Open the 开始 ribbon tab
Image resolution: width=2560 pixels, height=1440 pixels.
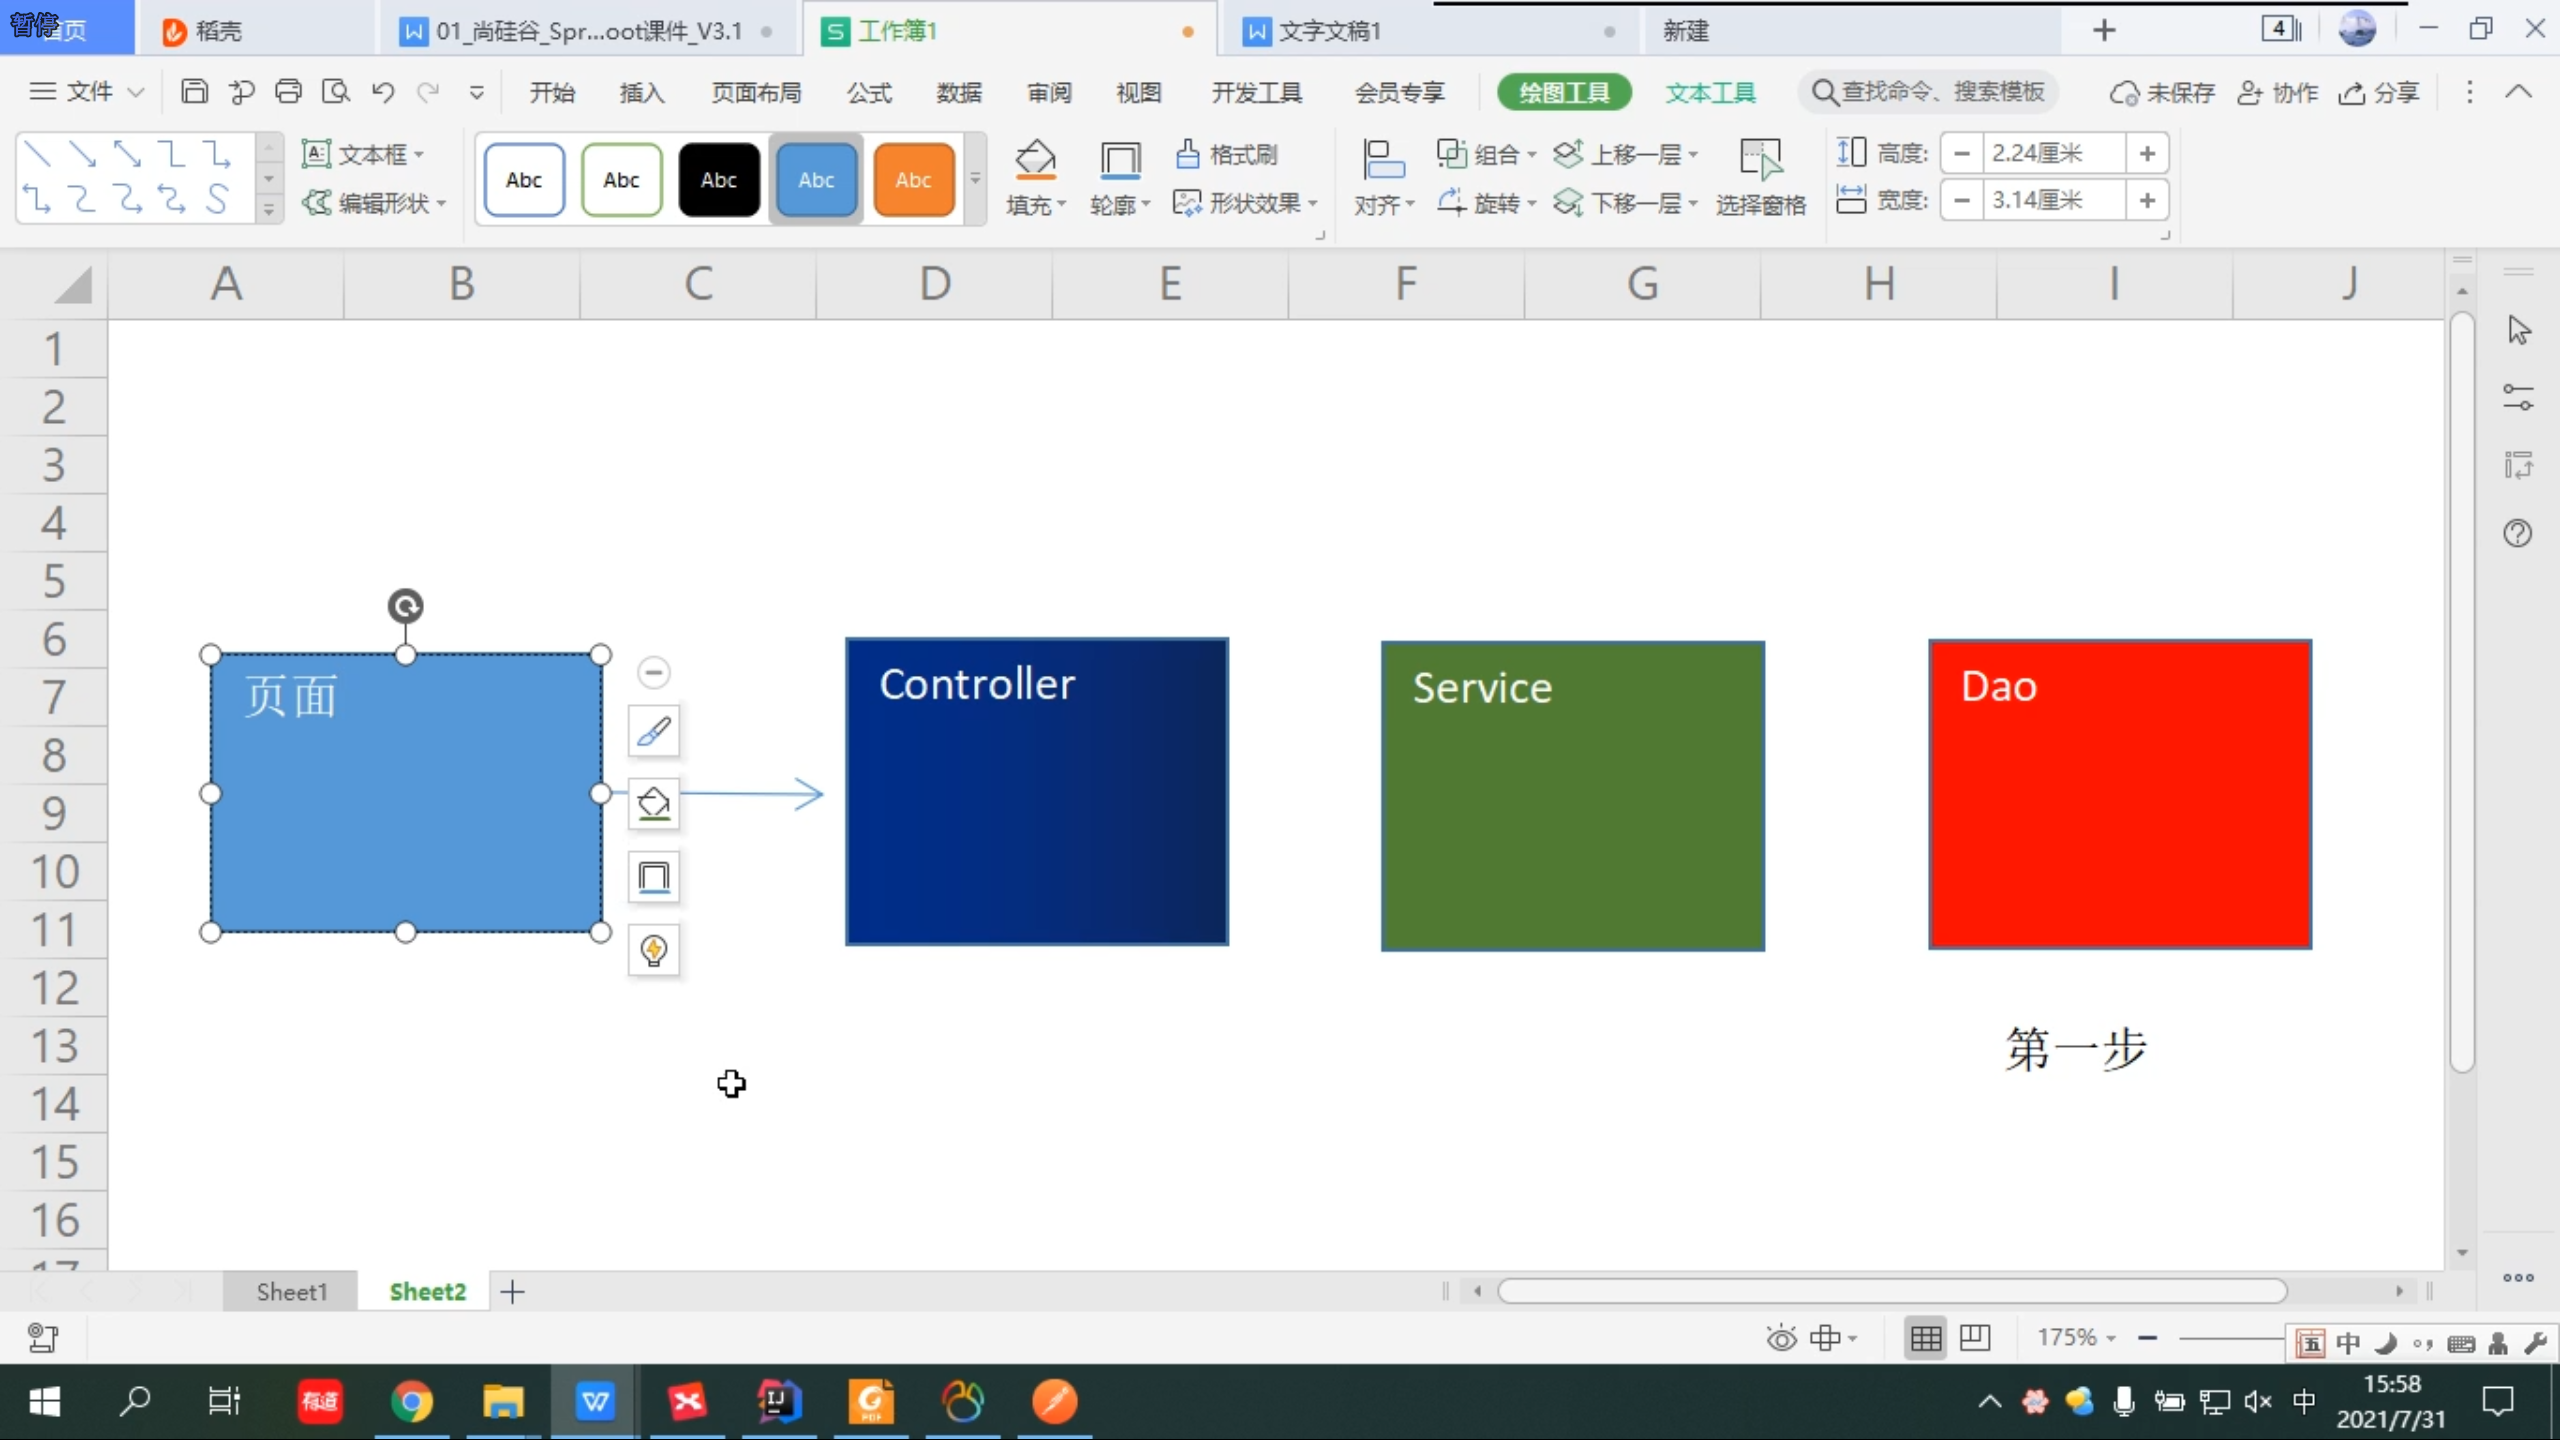click(552, 93)
